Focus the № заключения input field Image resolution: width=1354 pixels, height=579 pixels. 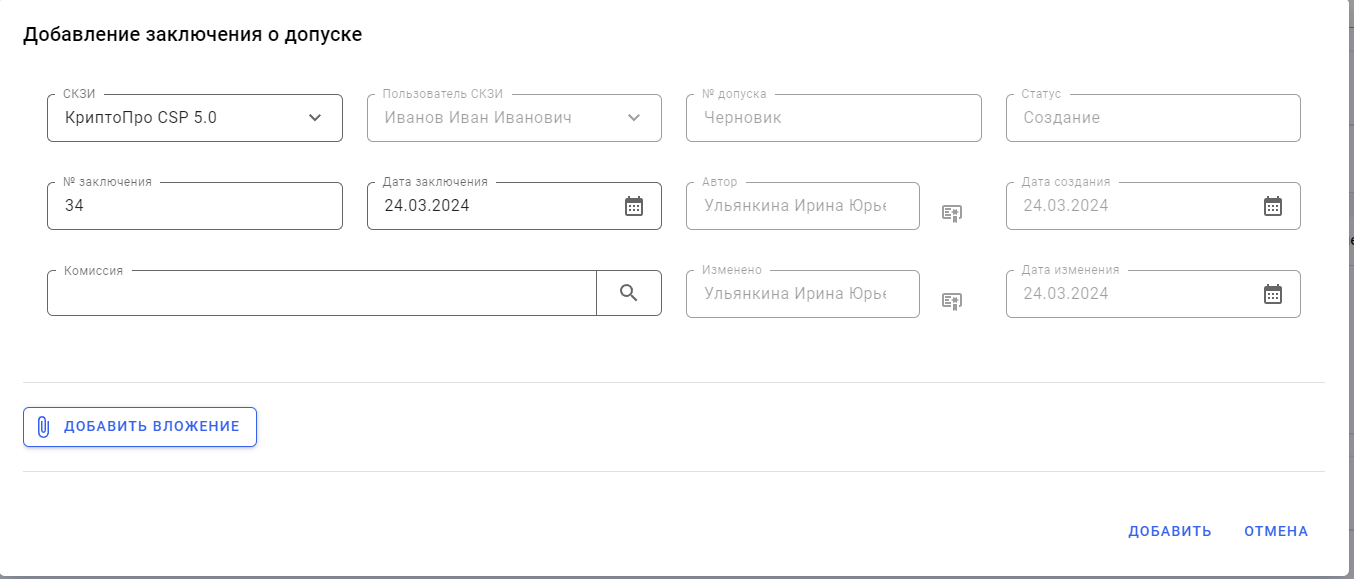tap(194, 206)
